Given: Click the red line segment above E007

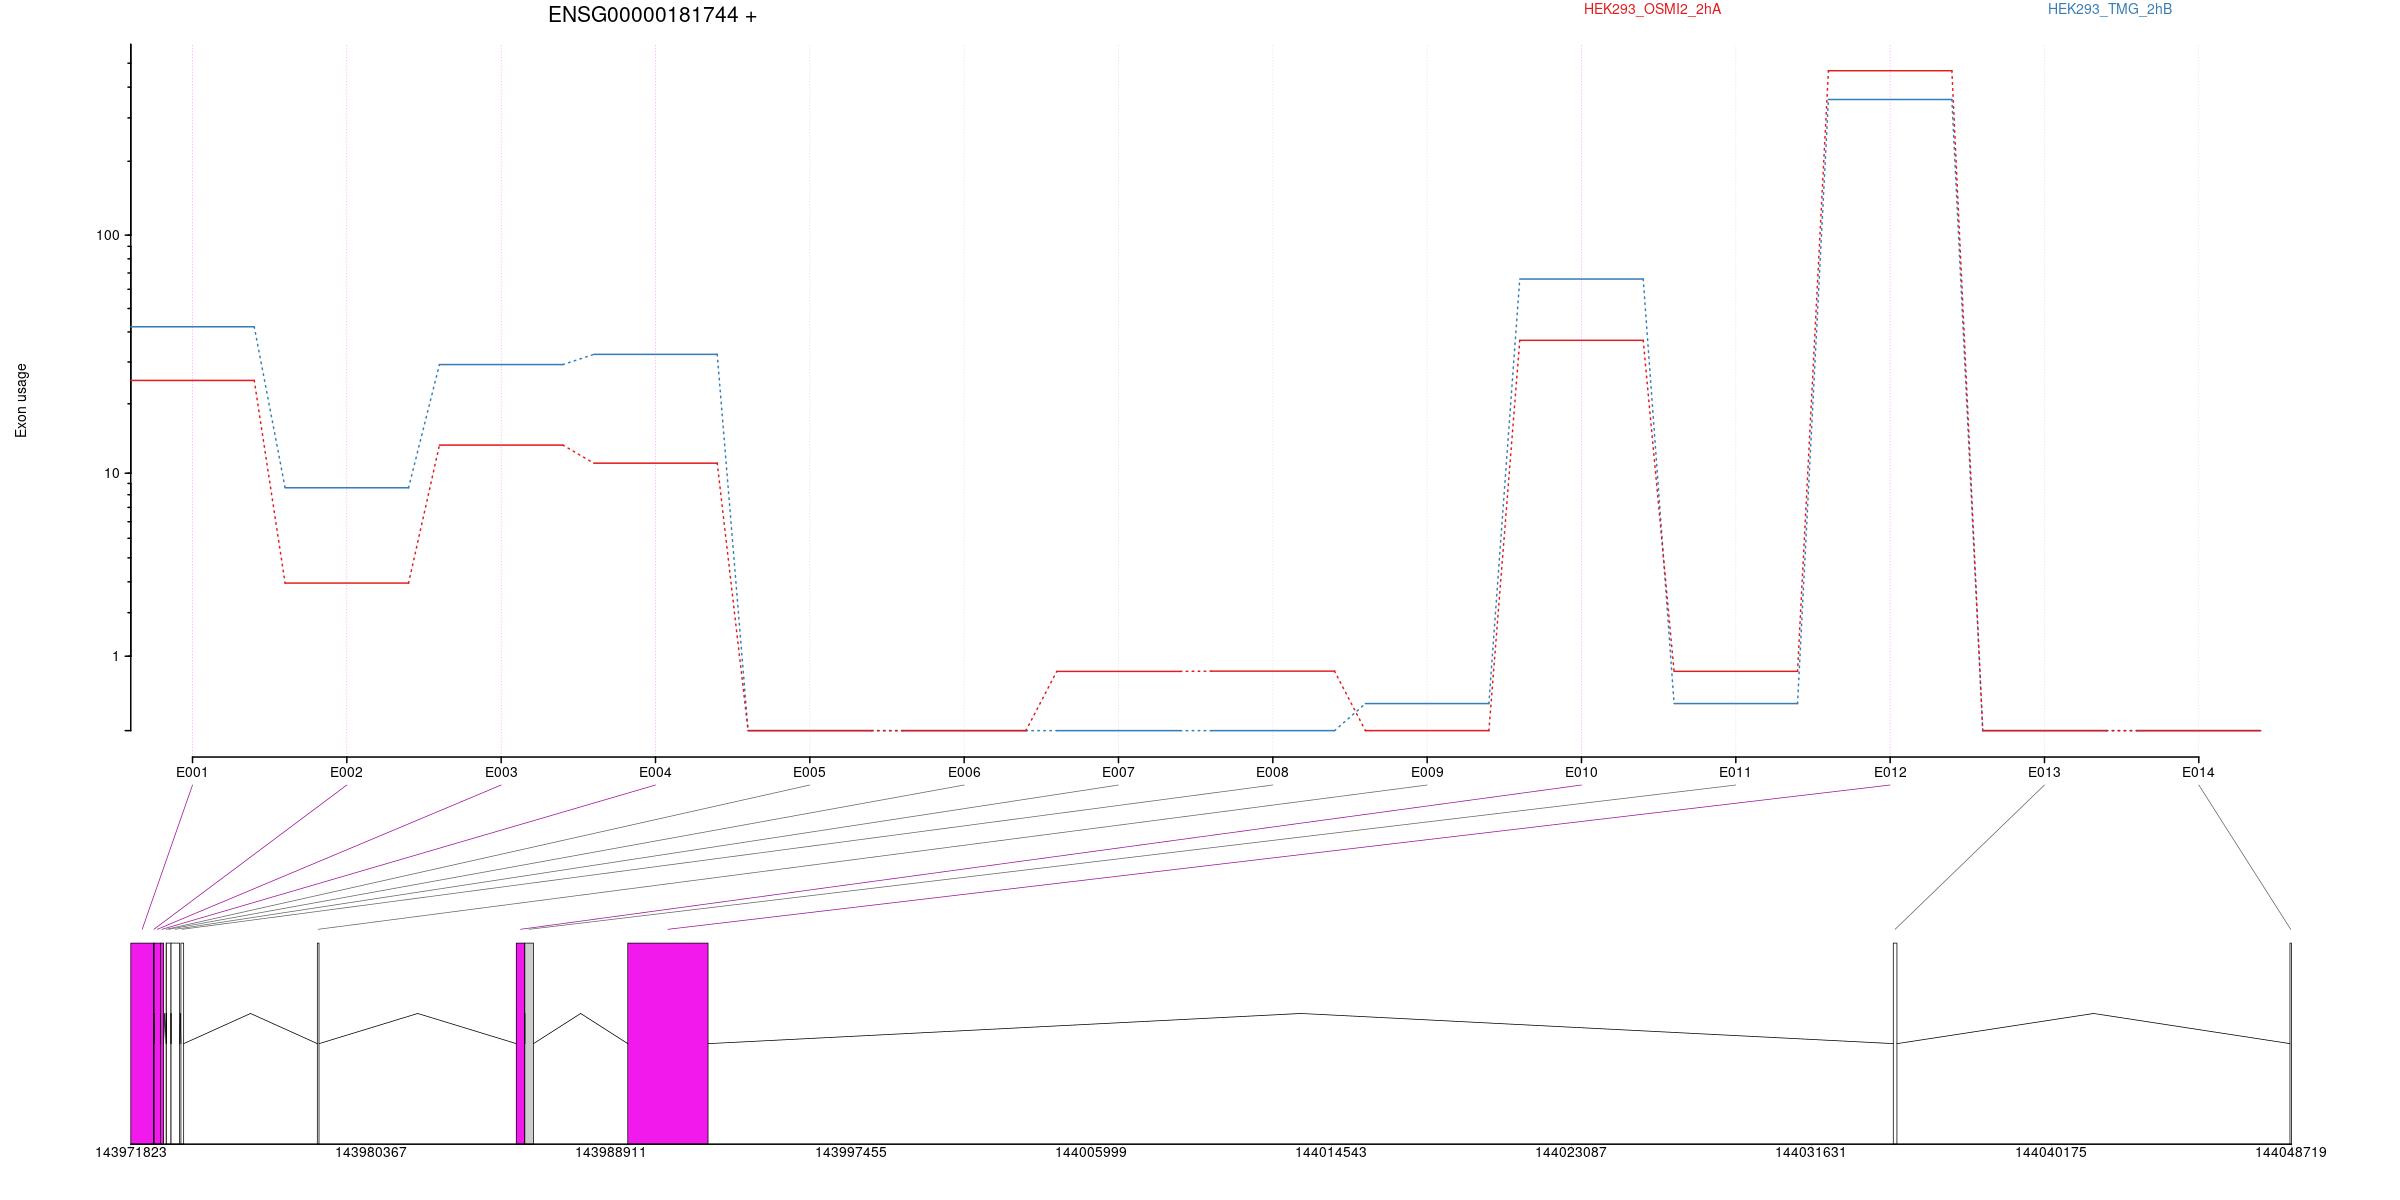Looking at the screenshot, I should click(1118, 671).
